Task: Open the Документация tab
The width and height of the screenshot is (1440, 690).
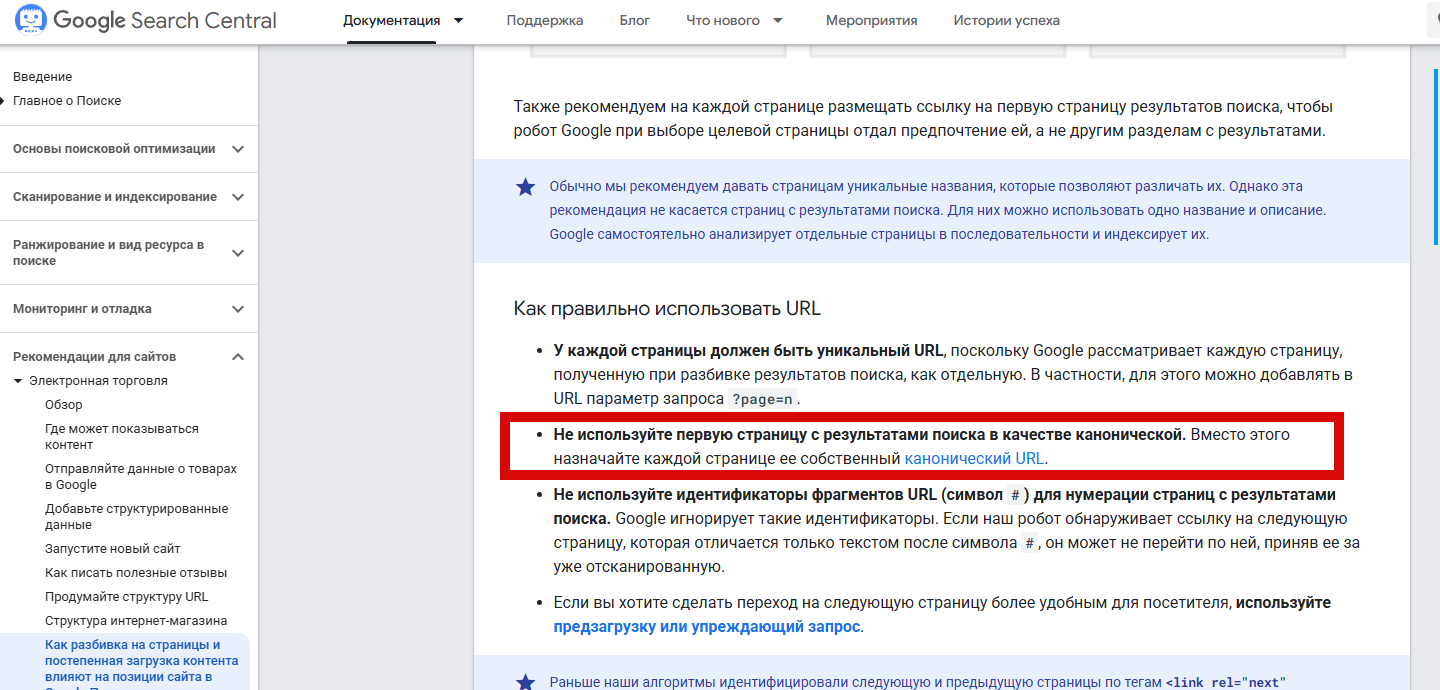Action: click(x=391, y=20)
